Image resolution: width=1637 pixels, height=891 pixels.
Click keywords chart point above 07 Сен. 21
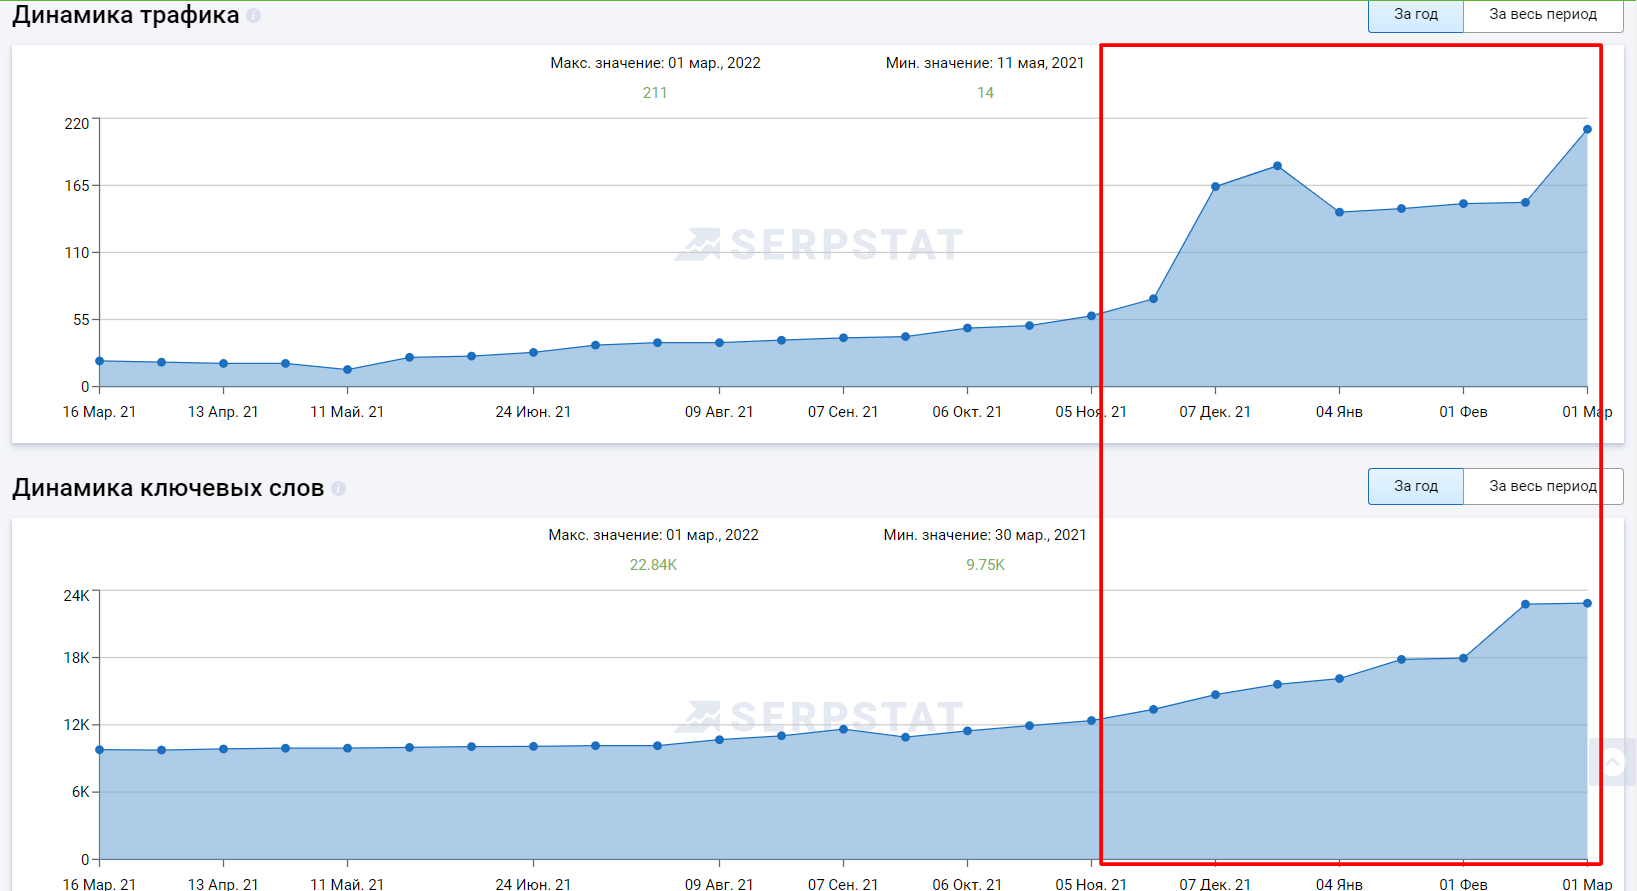pyautogui.click(x=843, y=729)
